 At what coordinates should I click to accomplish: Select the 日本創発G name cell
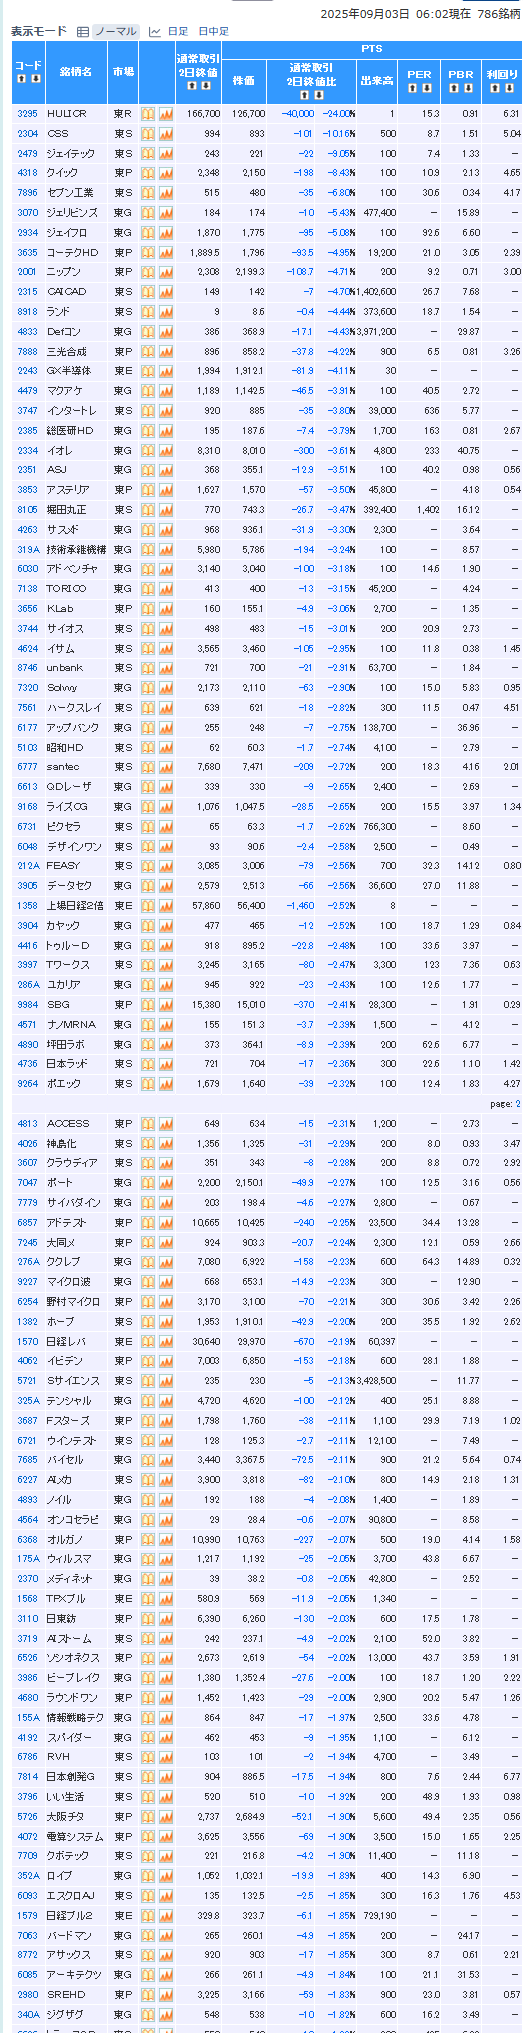(x=76, y=1777)
